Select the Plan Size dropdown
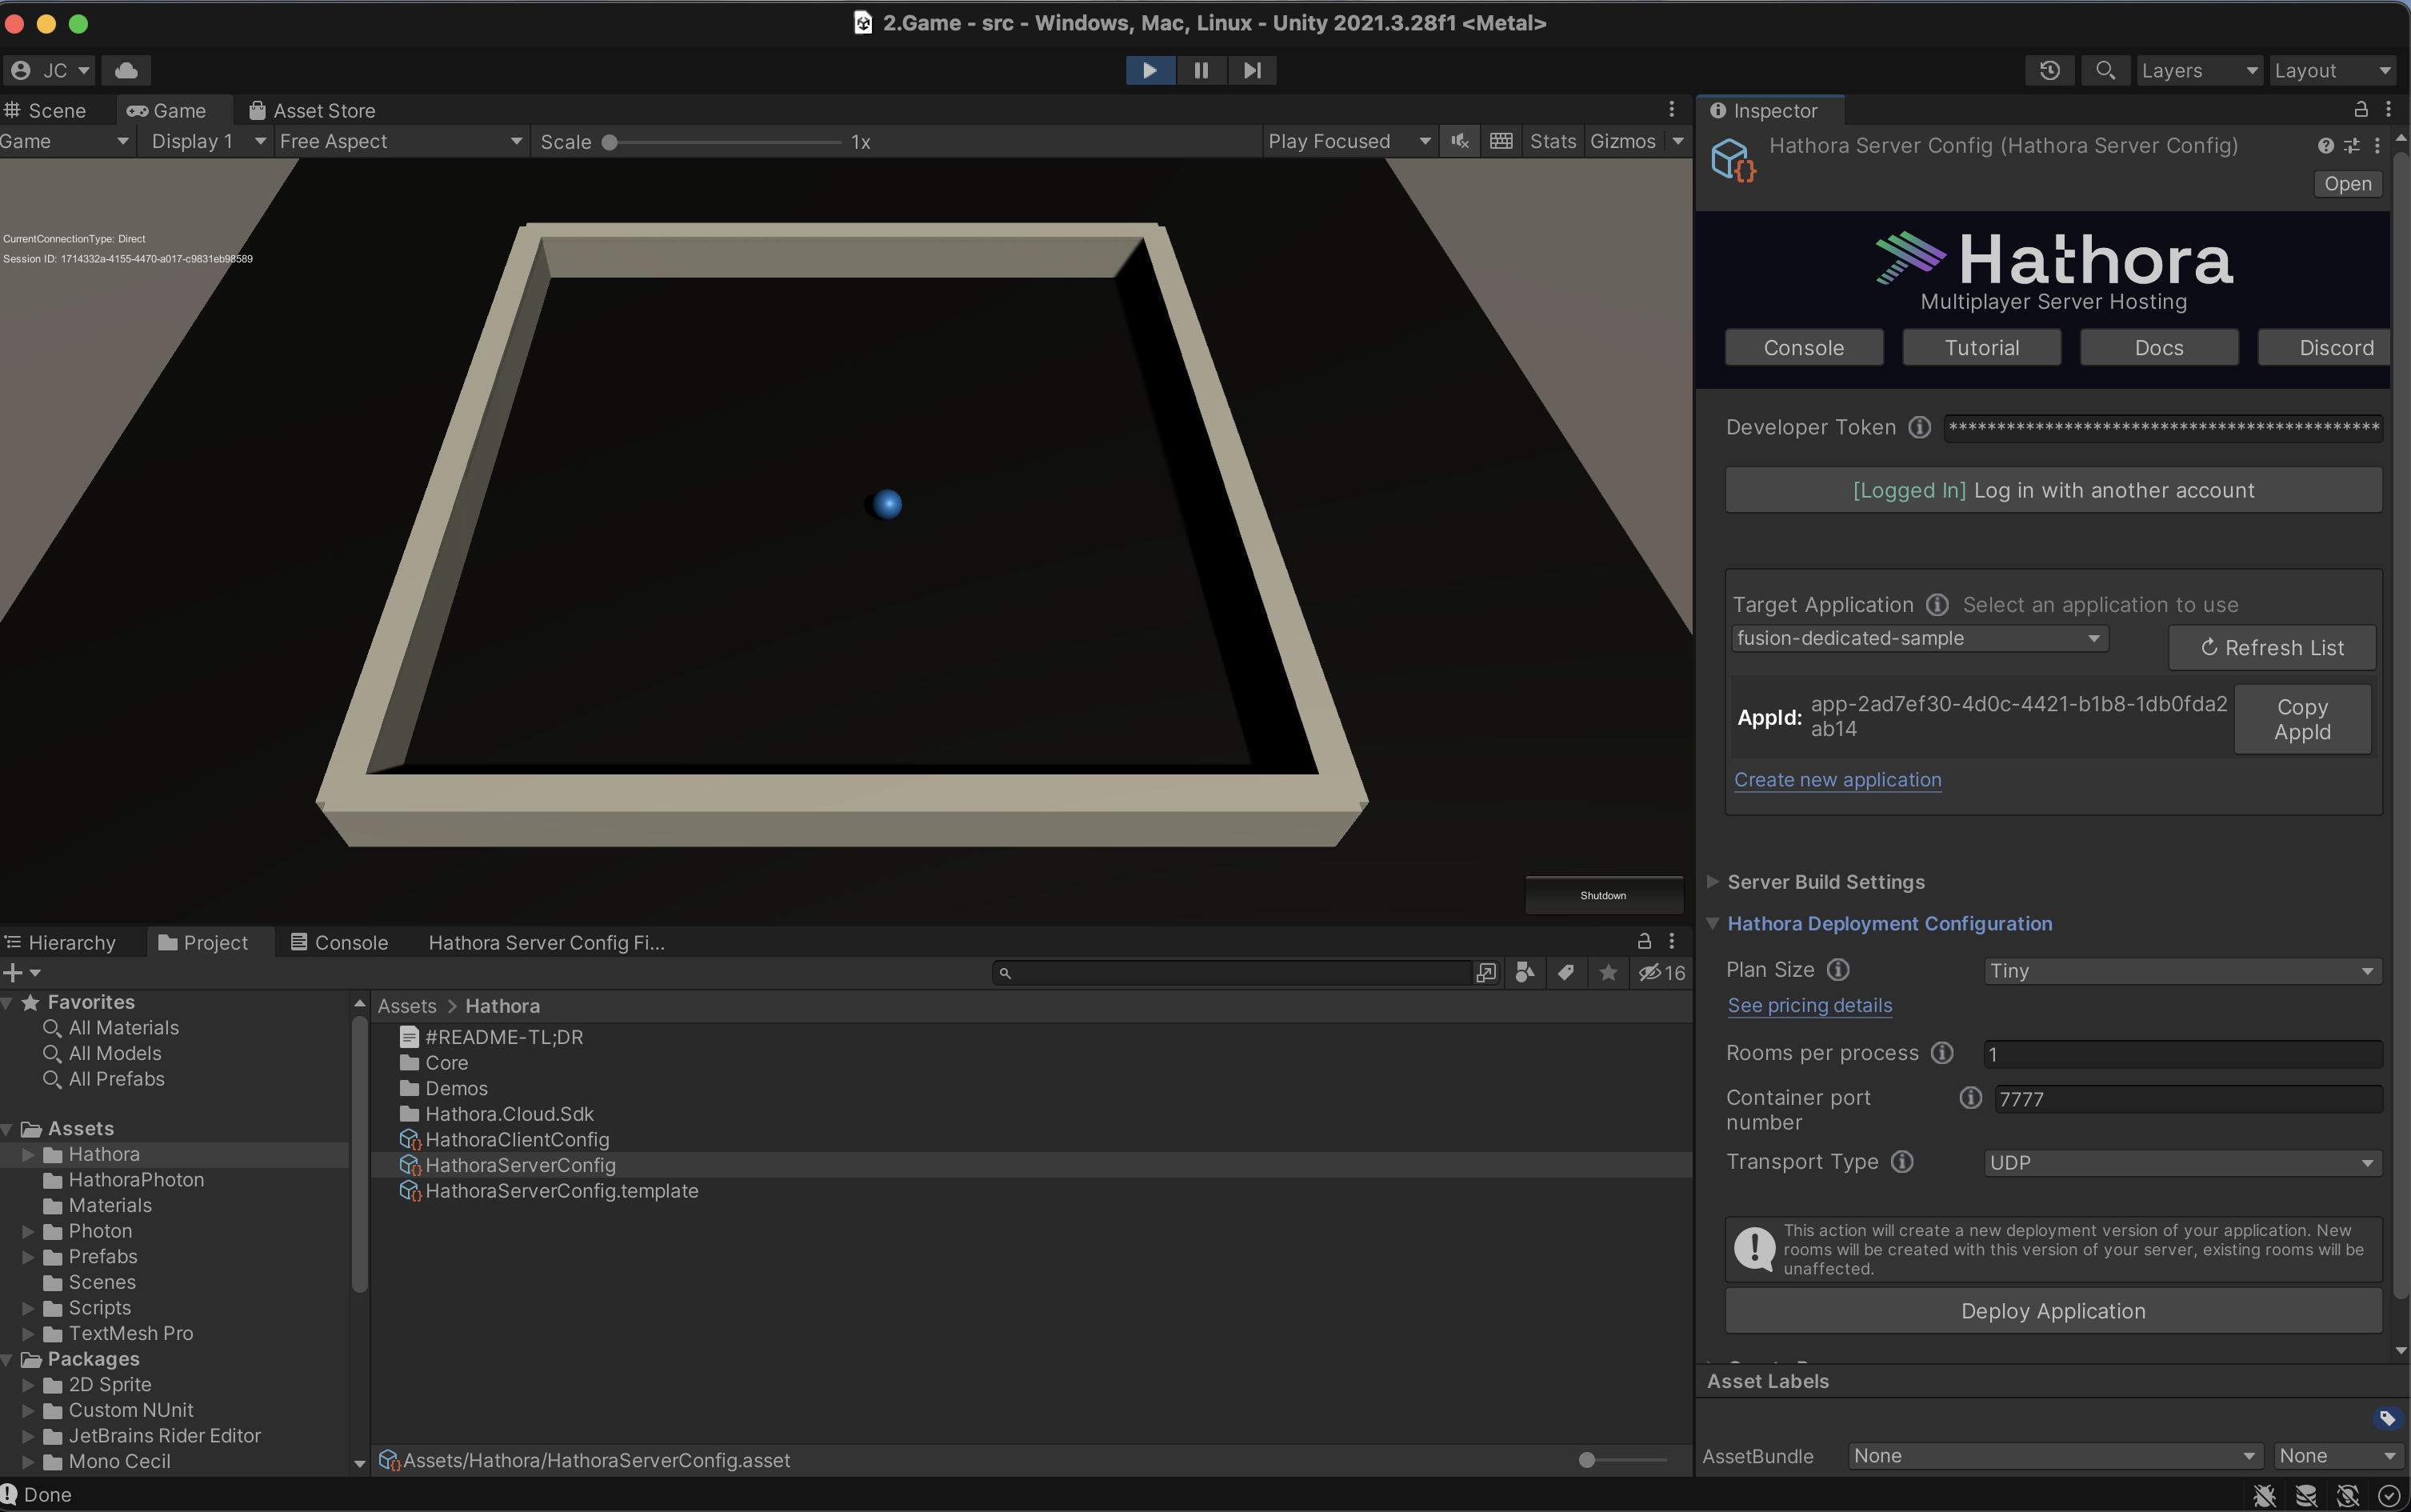Image resolution: width=2411 pixels, height=1512 pixels. [x=2183, y=970]
